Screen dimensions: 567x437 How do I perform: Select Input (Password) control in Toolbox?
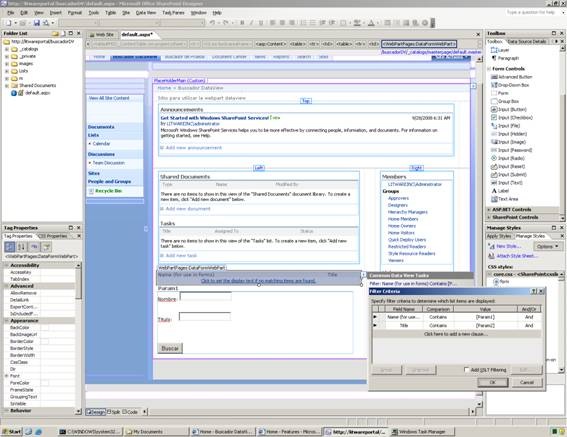tap(511, 150)
